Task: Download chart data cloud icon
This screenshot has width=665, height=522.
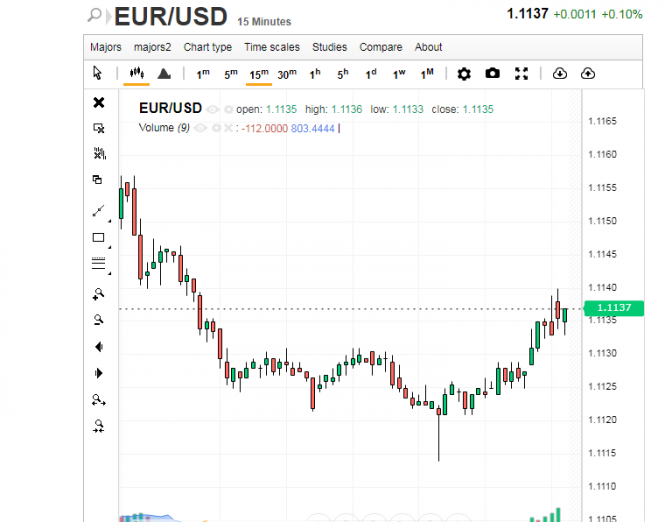Action: pyautogui.click(x=560, y=74)
